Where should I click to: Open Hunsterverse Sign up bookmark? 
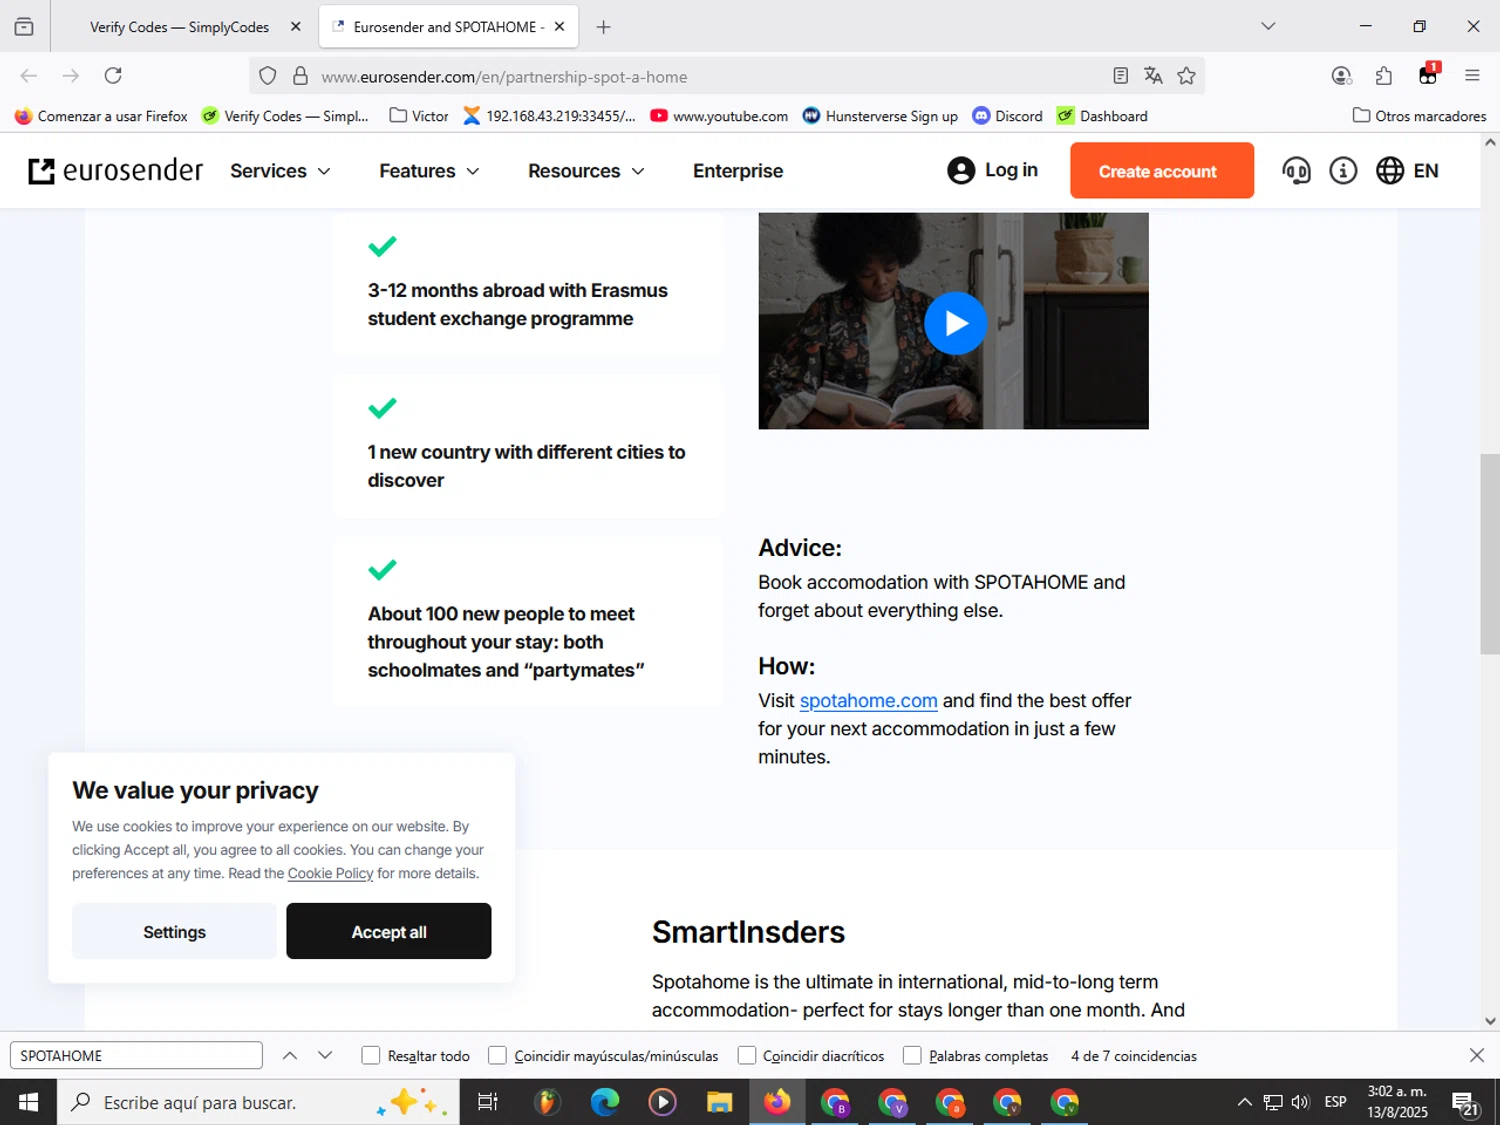click(x=880, y=116)
